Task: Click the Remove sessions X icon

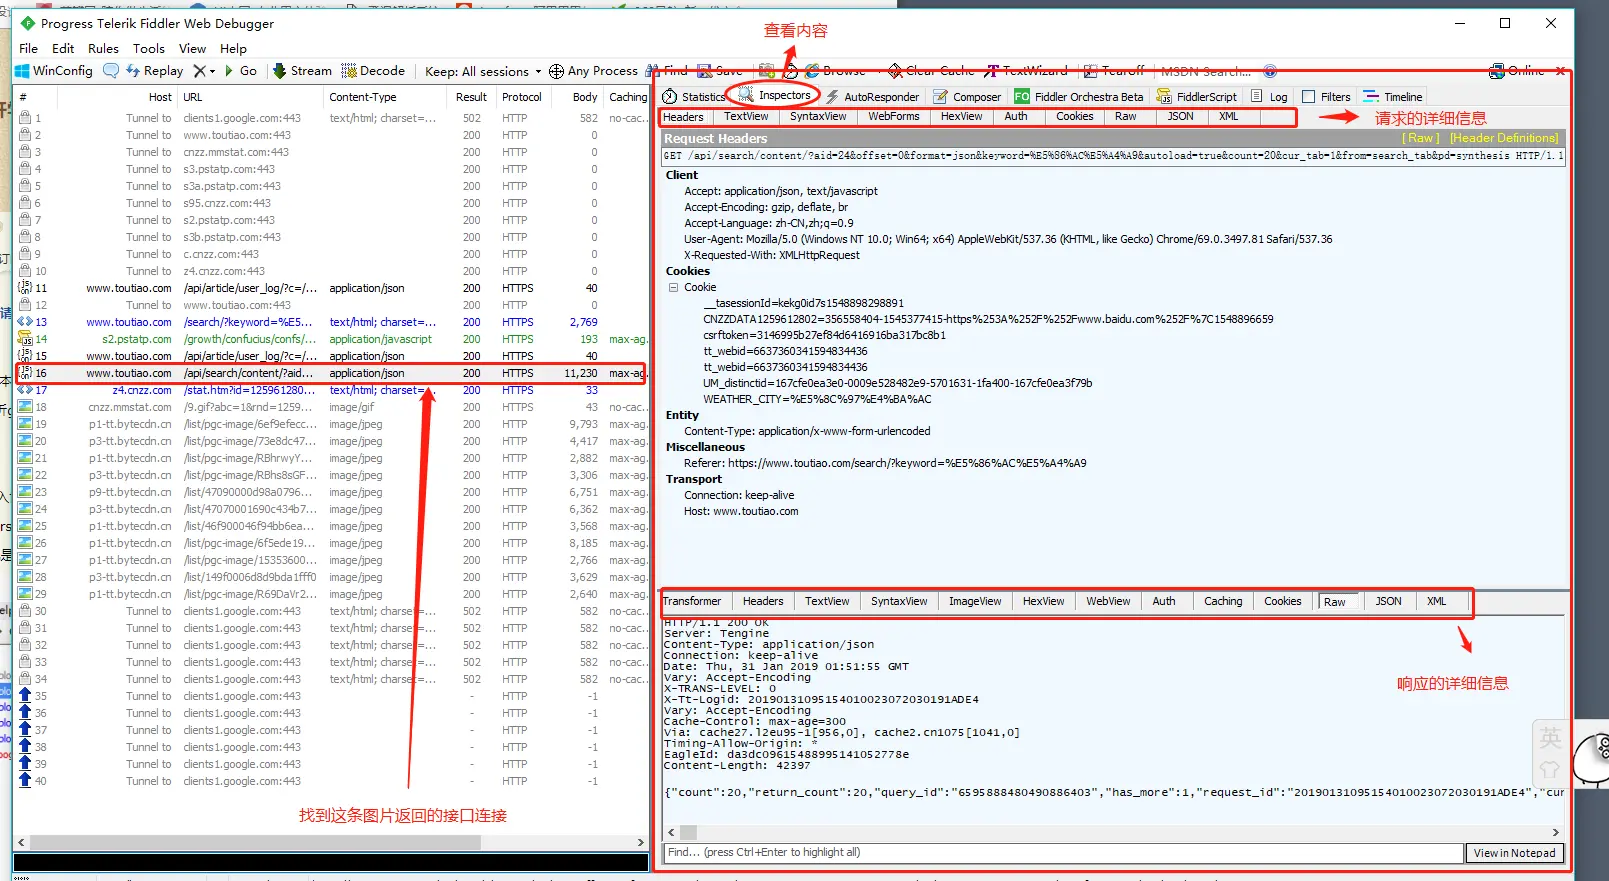Action: (x=199, y=71)
